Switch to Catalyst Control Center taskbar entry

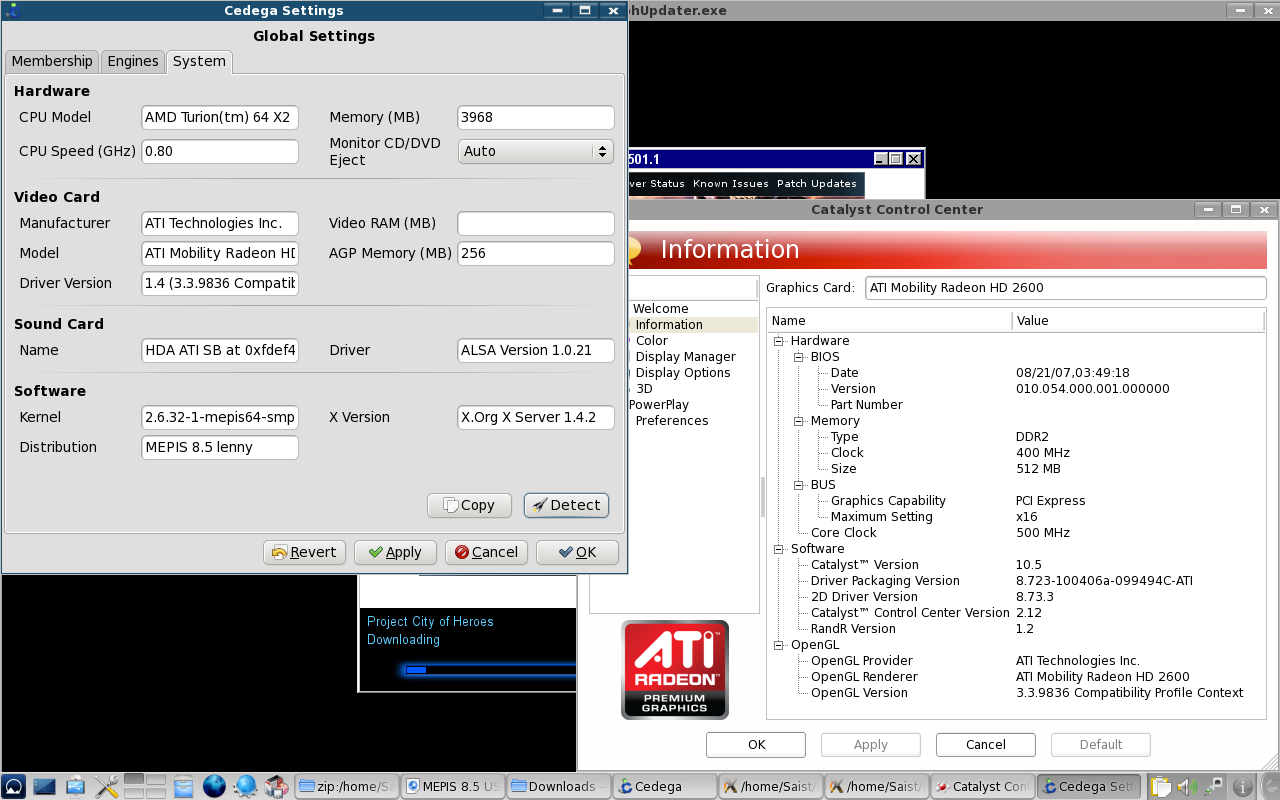point(982,786)
